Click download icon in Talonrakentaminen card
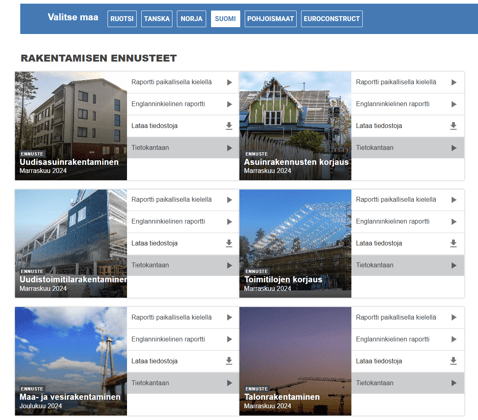 coord(453,361)
